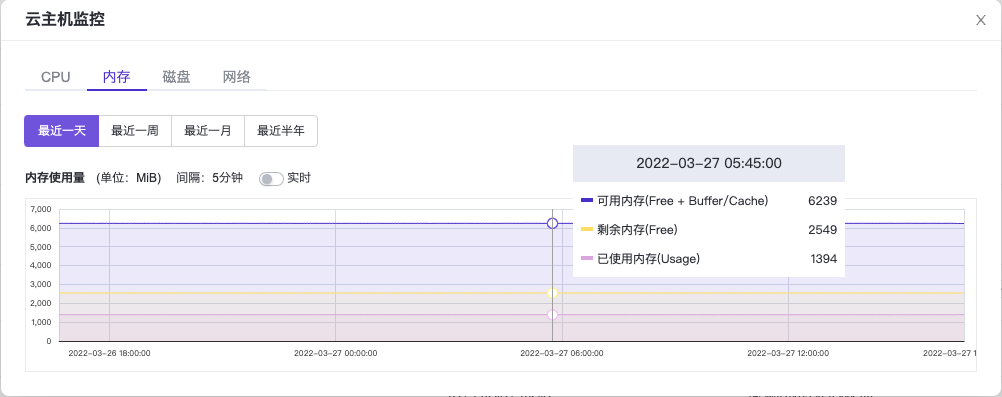The height and width of the screenshot is (397, 1002).
Task: Click the purple 可用内存 legend color marker
Action: 587,201
